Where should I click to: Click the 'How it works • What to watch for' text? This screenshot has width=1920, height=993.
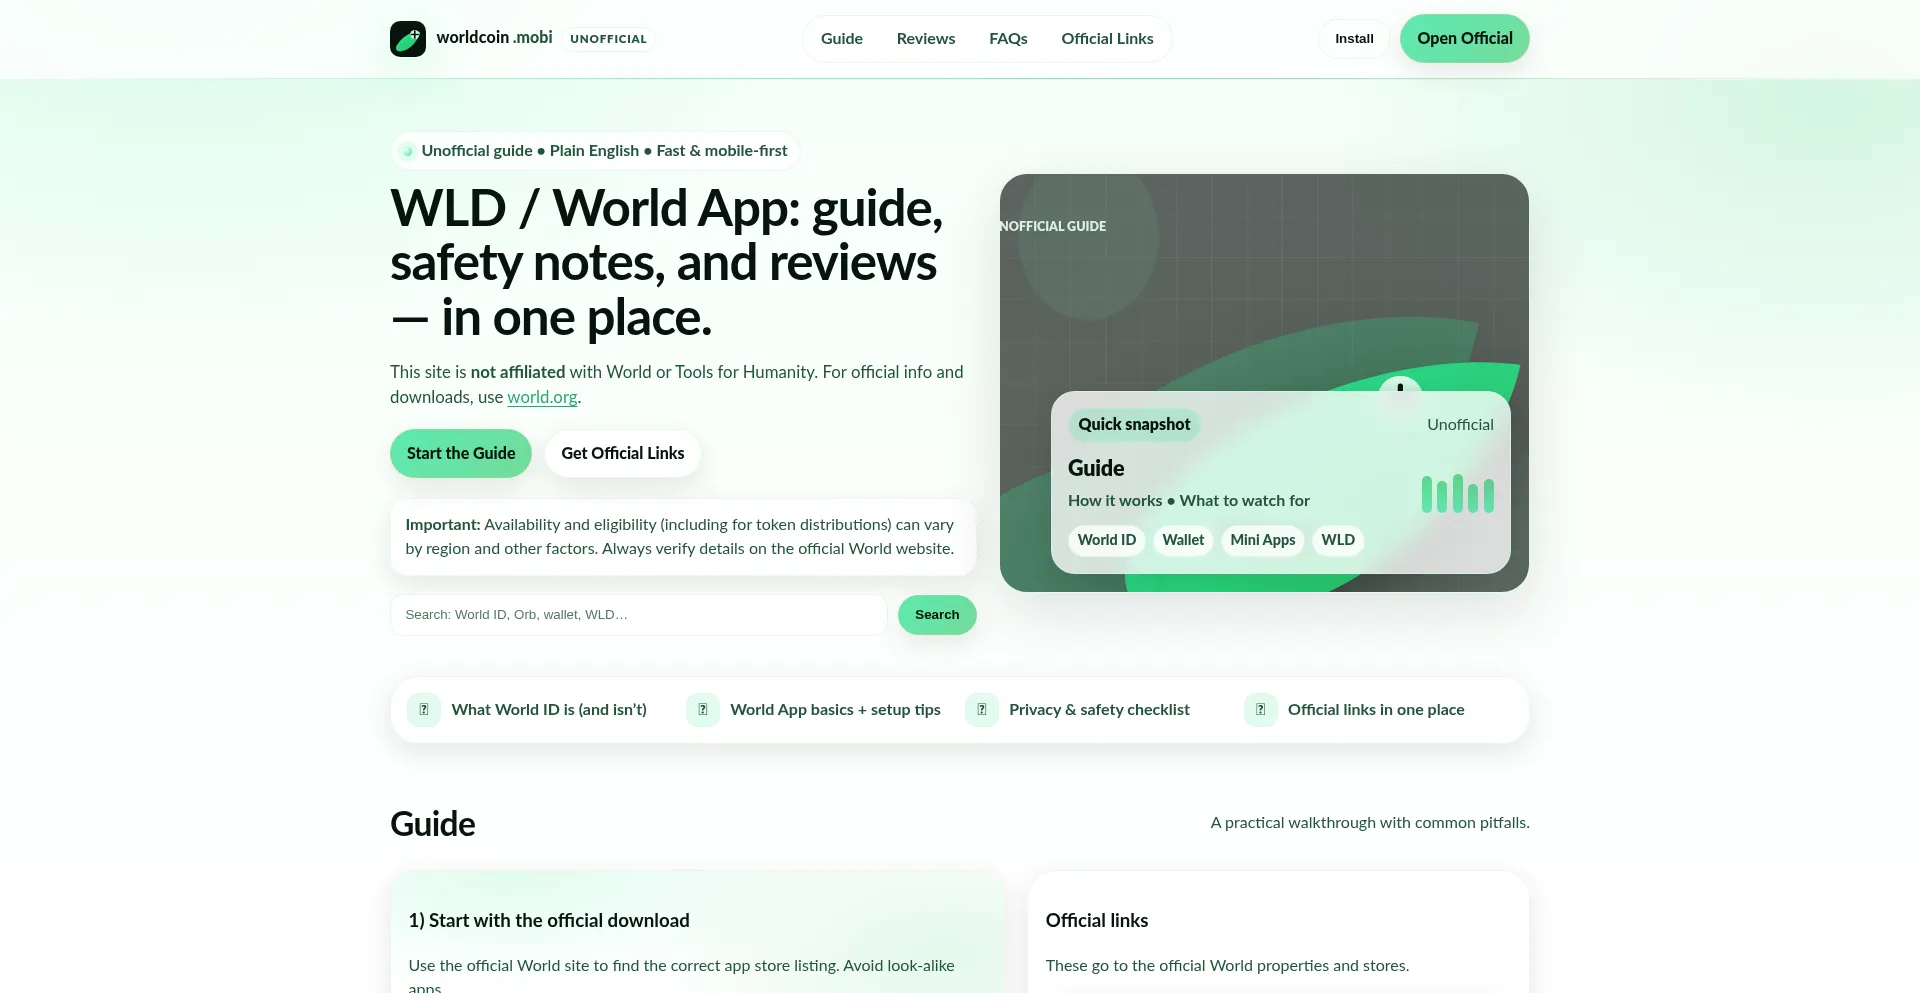1189,501
